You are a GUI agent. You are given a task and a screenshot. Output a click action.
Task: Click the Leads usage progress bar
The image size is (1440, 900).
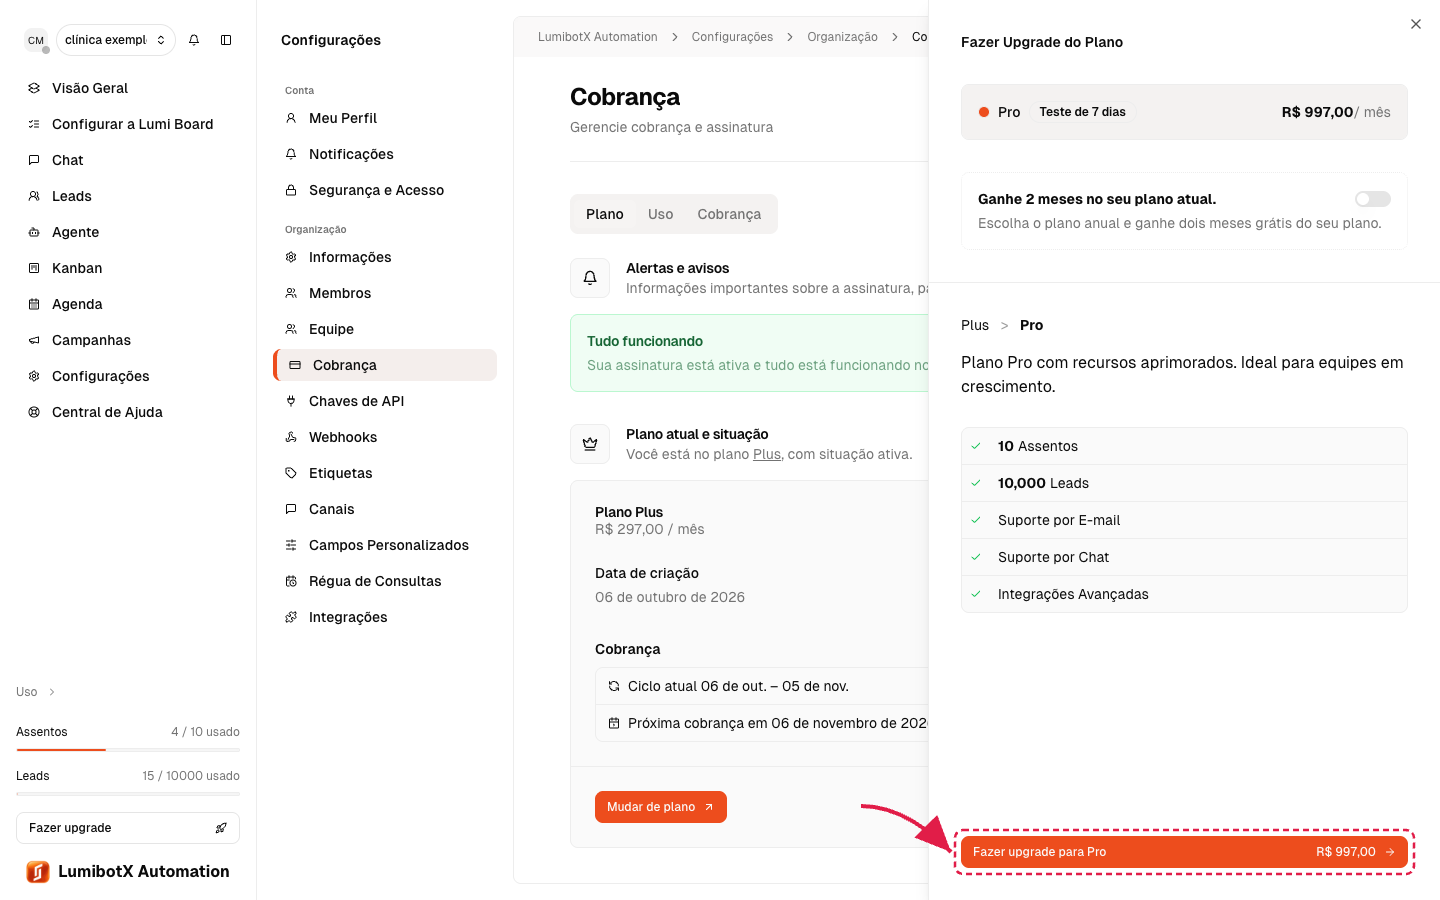point(128,793)
